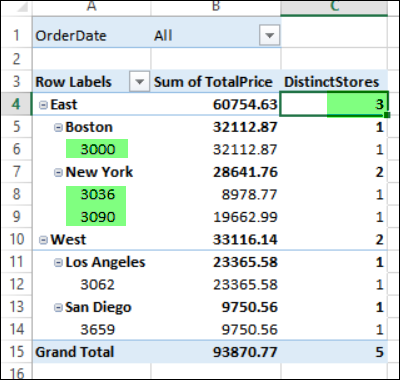
Task: Click the New York row label
Action: pyautogui.click(x=99, y=172)
